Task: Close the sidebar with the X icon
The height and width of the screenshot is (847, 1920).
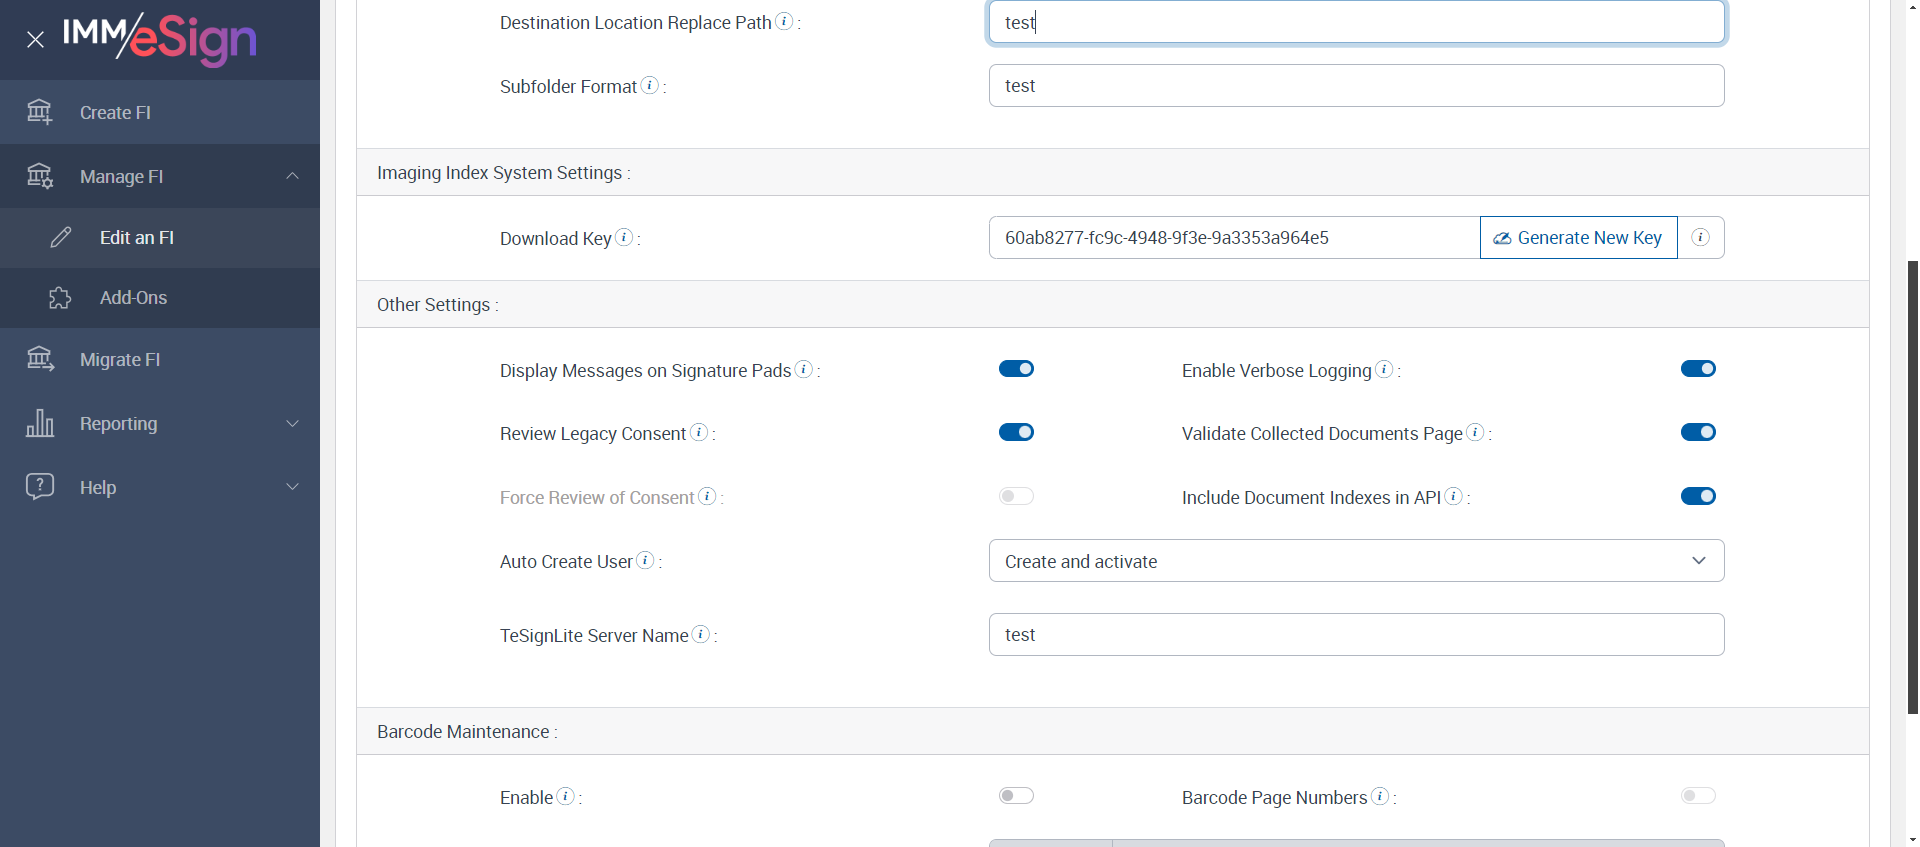Action: tap(35, 40)
